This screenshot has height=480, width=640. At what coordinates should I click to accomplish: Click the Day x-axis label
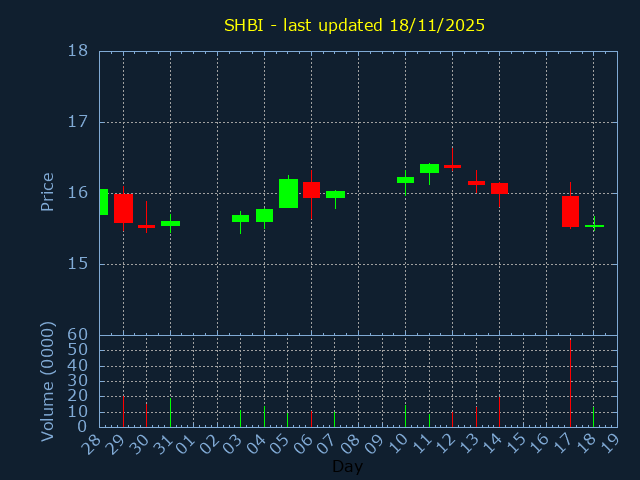point(347,466)
